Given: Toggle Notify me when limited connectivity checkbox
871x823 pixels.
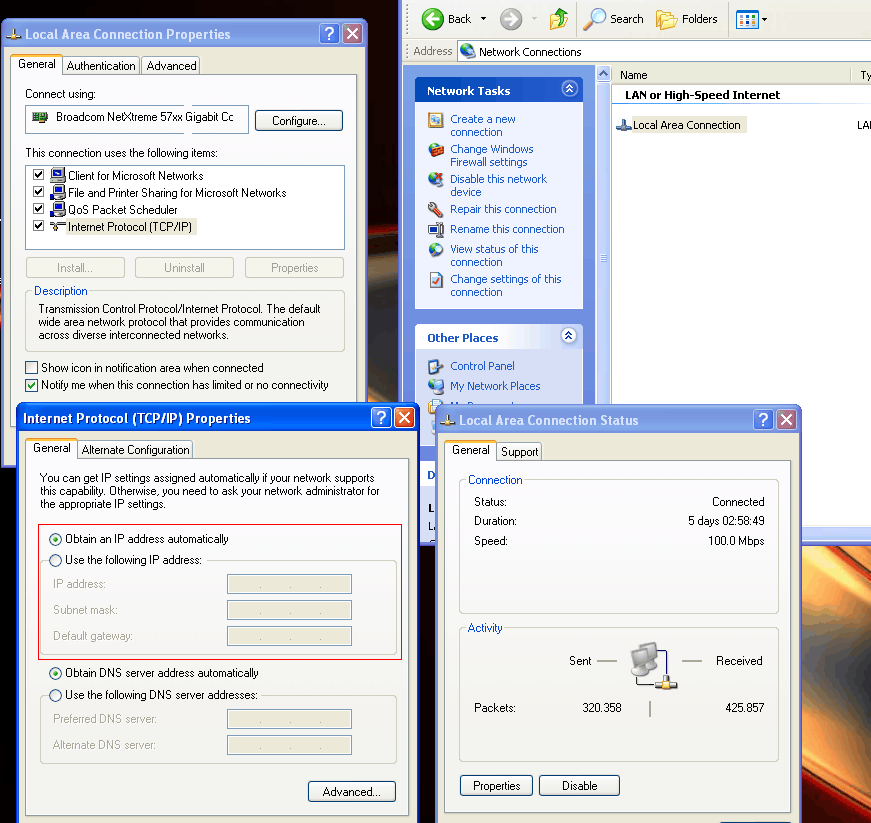Looking at the screenshot, I should point(32,385).
